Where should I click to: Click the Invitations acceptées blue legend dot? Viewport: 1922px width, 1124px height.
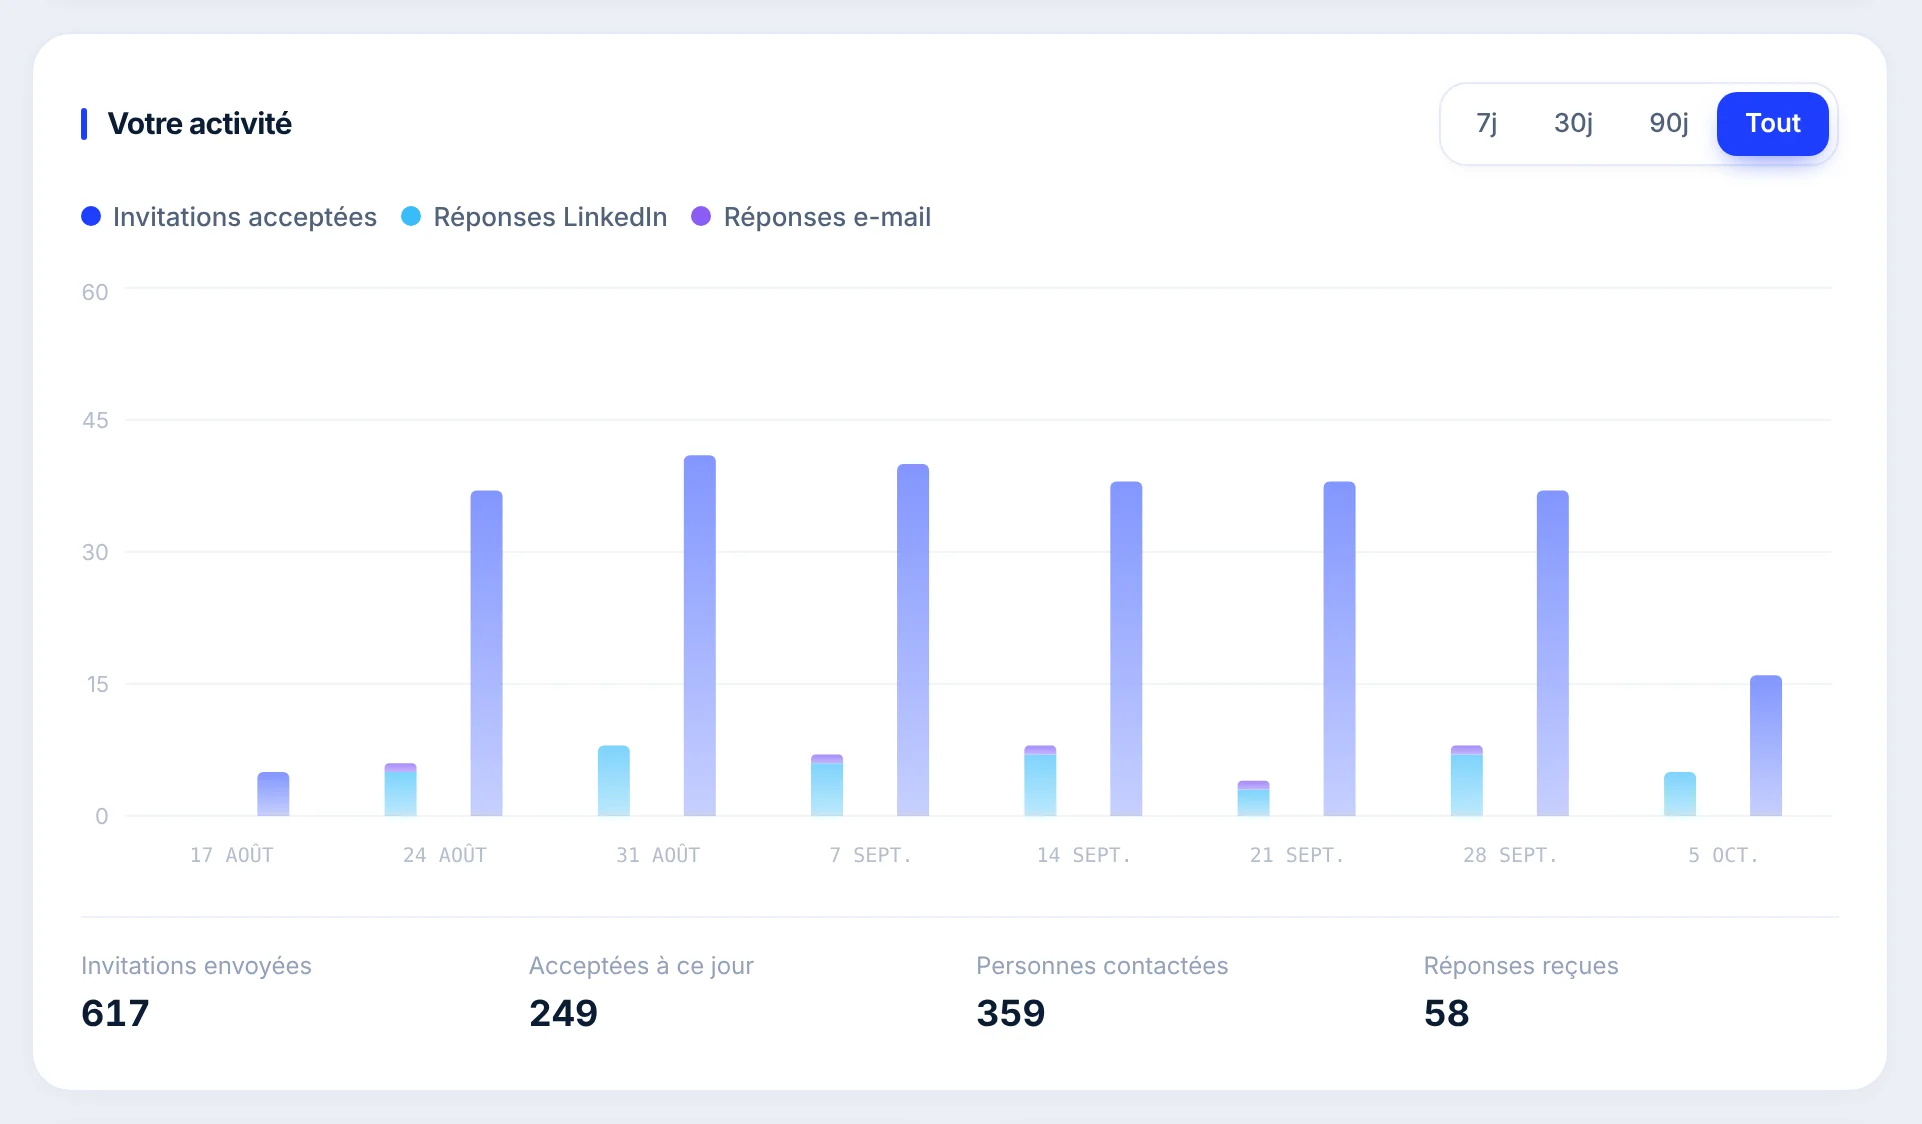click(x=91, y=216)
